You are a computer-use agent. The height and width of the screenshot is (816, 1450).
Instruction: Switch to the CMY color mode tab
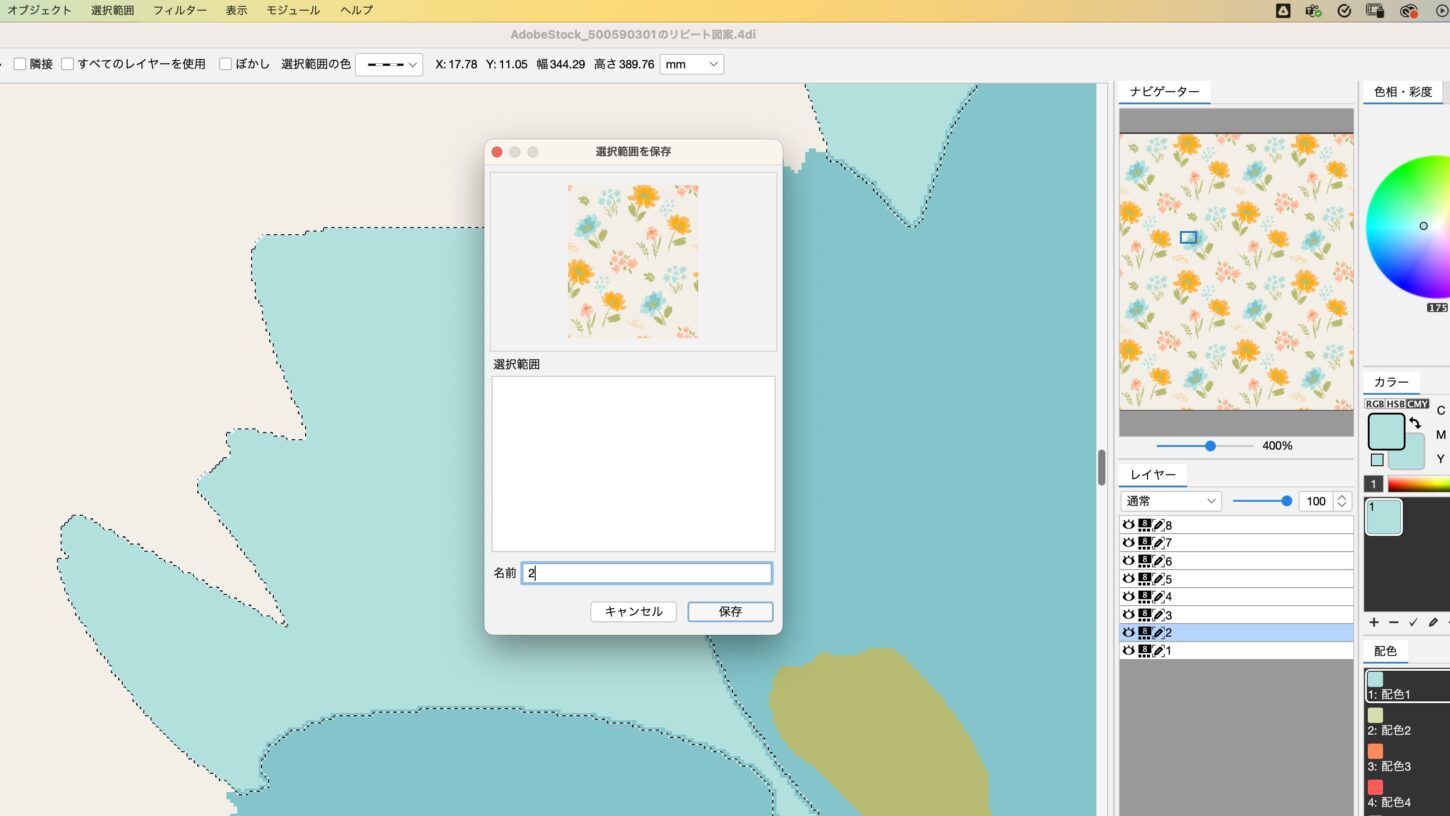coord(1418,404)
